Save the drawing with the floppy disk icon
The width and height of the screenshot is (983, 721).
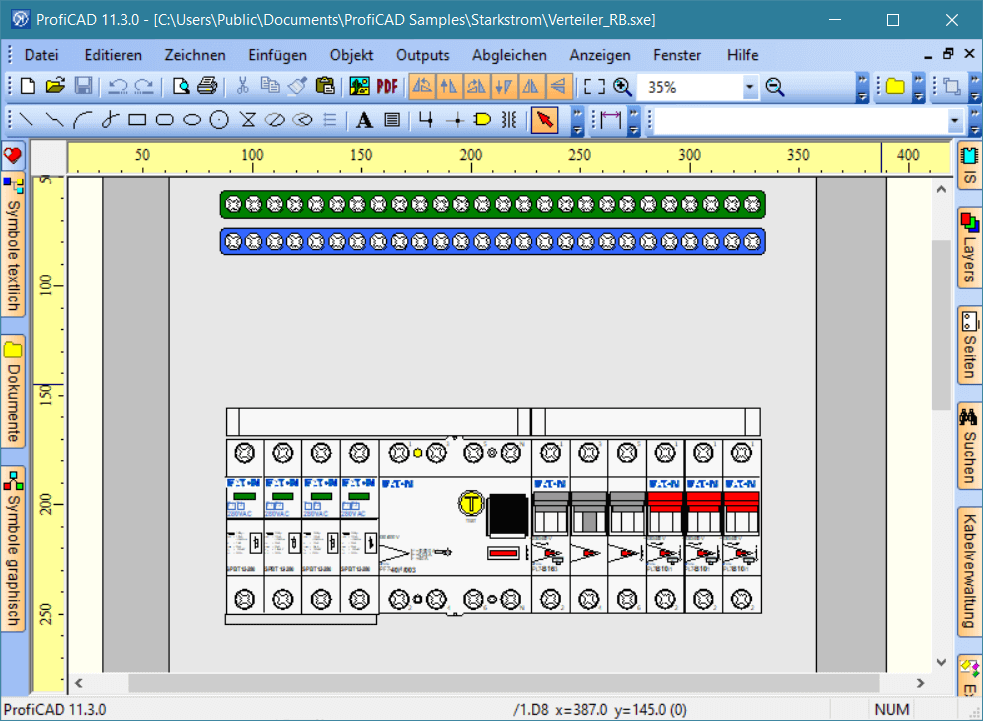[83, 86]
